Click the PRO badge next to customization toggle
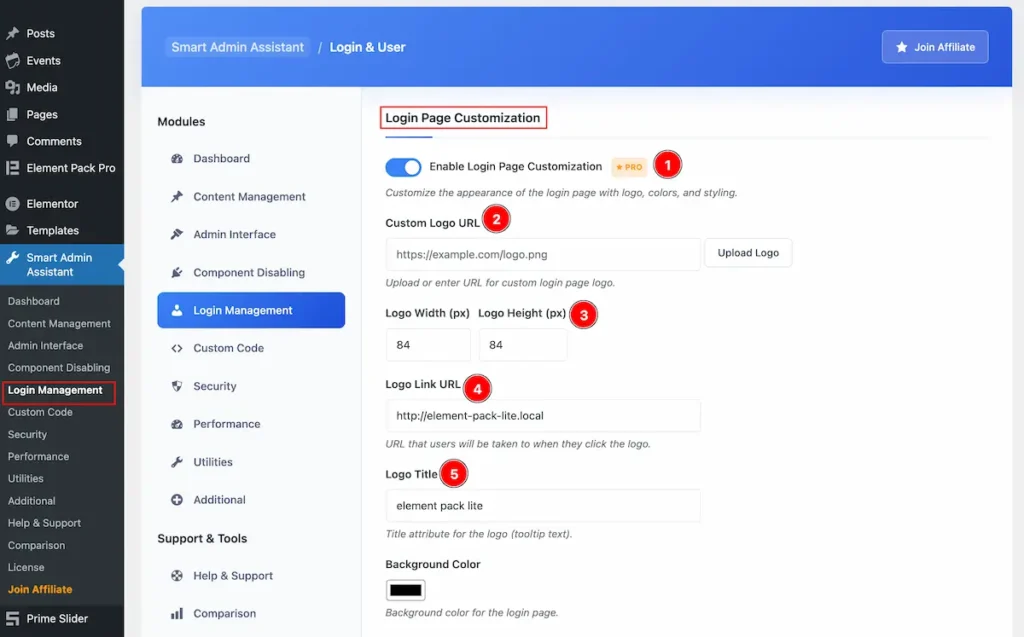The height and width of the screenshot is (637, 1024). [629, 167]
